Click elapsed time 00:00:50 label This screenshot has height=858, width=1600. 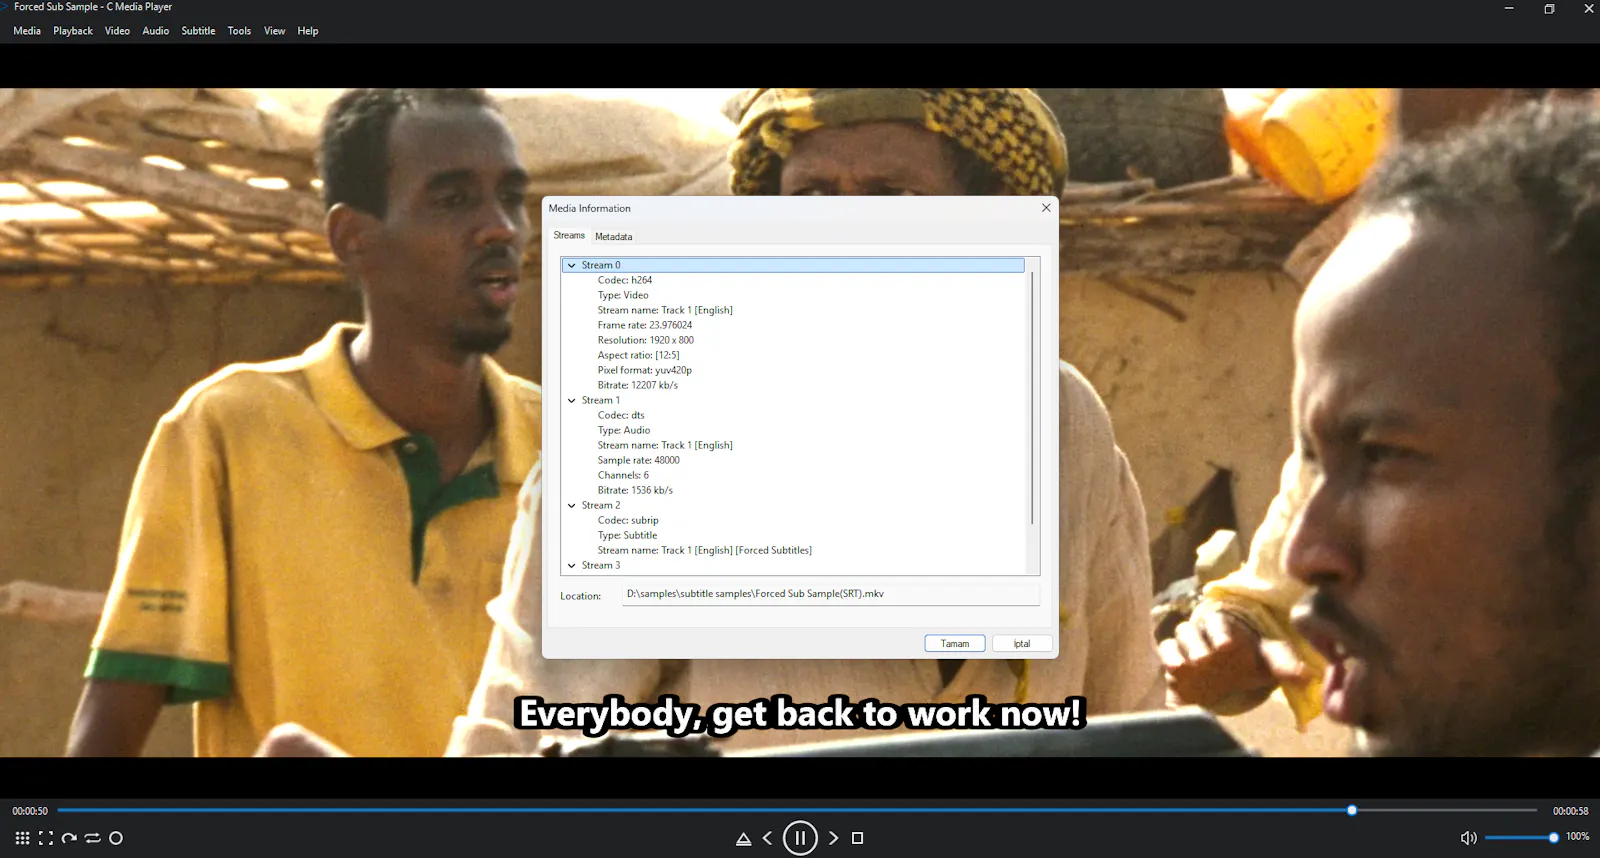click(30, 811)
